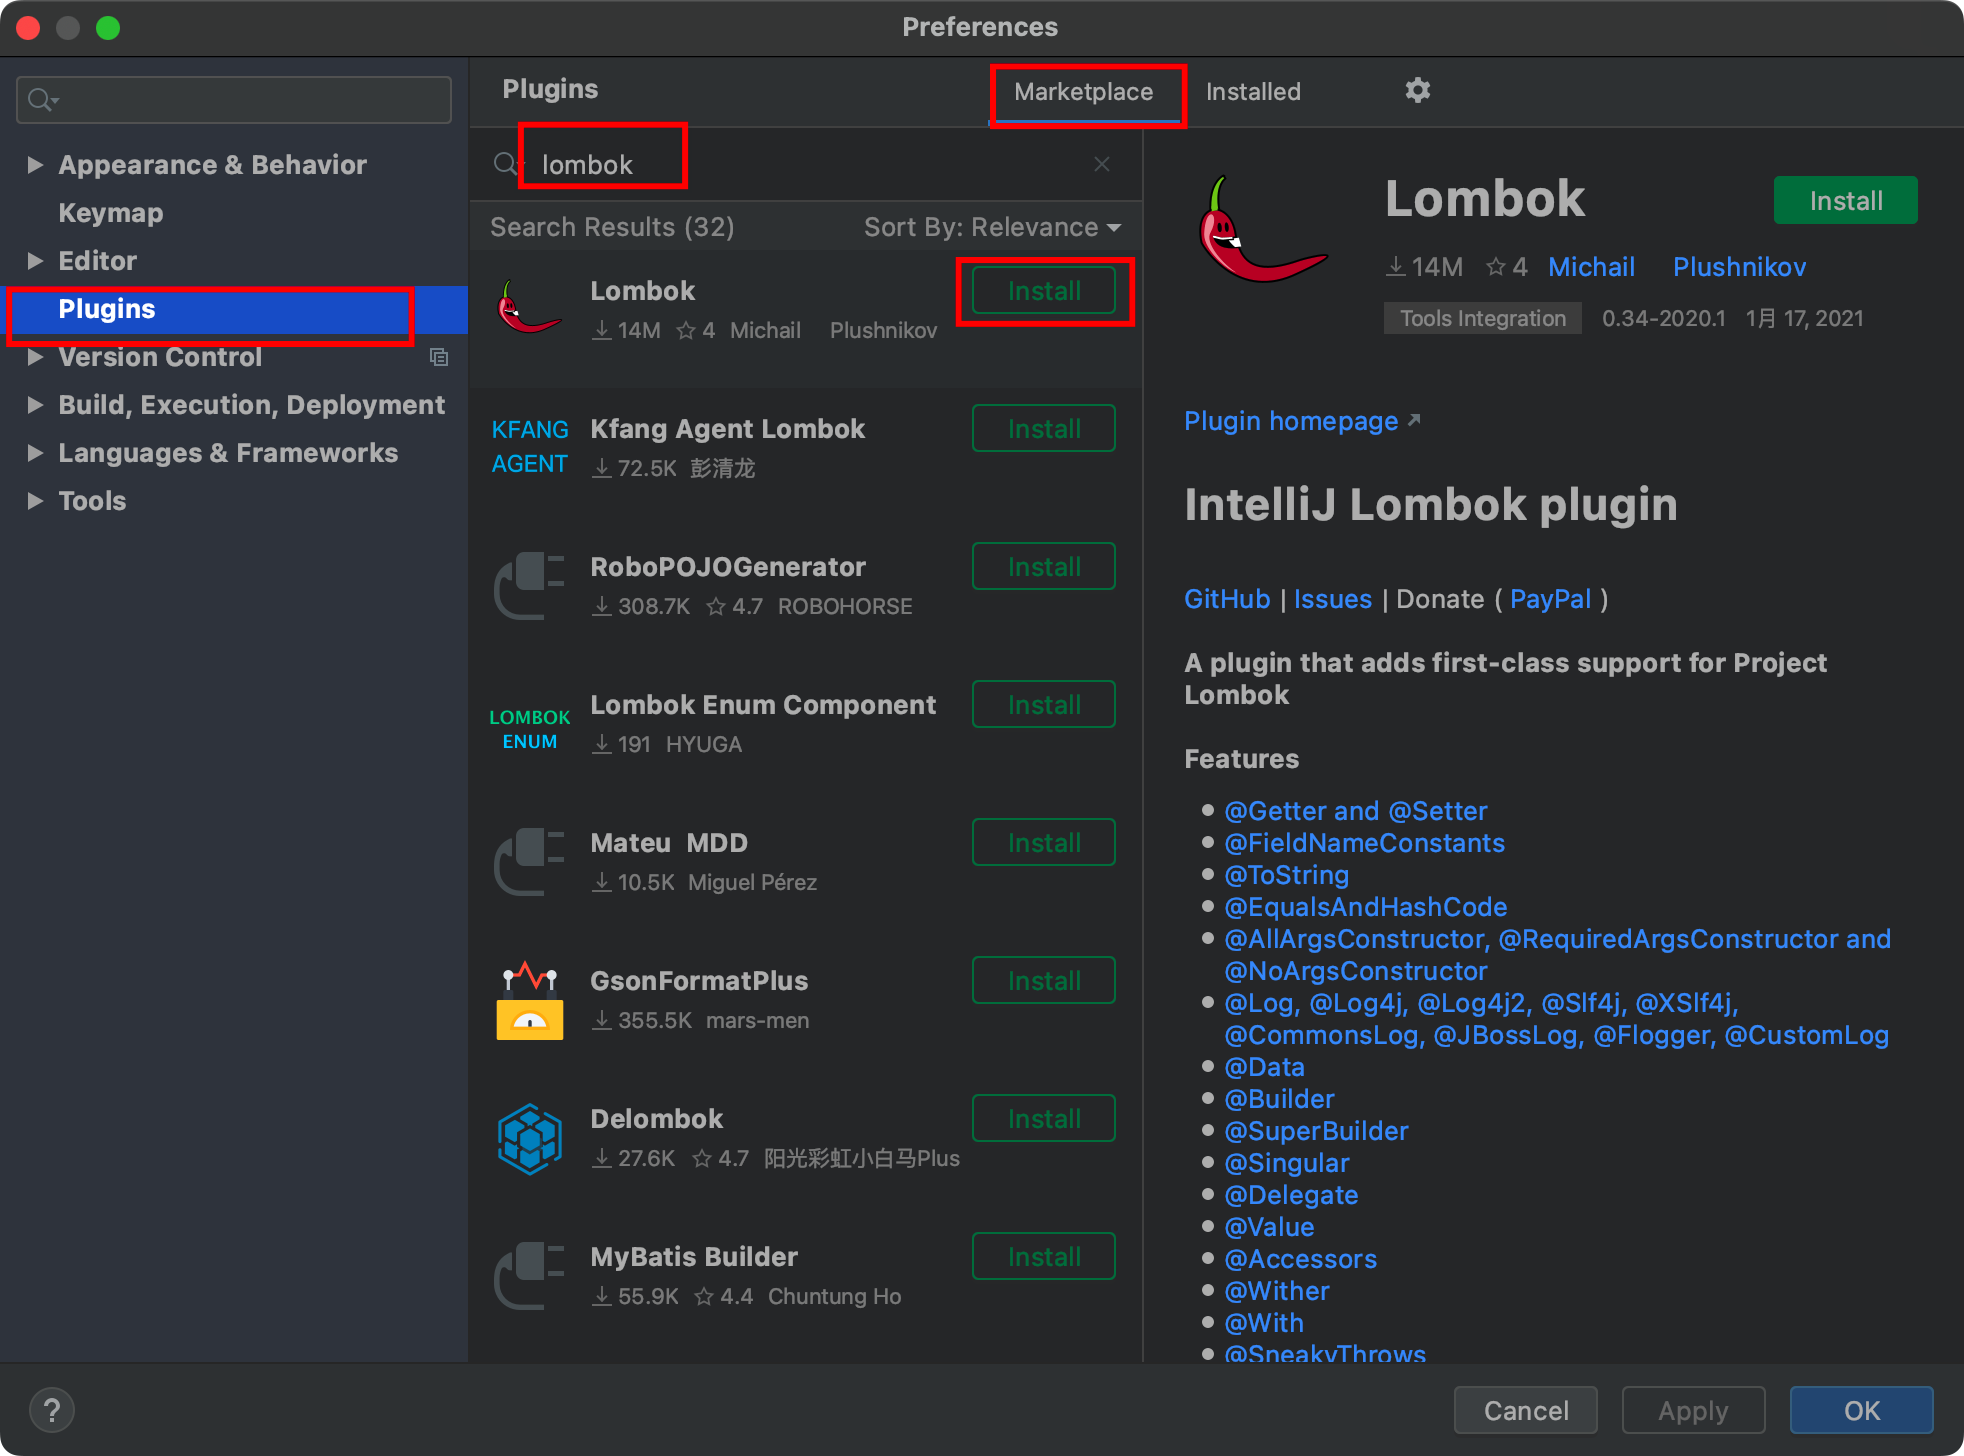Switch to the Installed tab
The width and height of the screenshot is (1964, 1456).
(1253, 92)
